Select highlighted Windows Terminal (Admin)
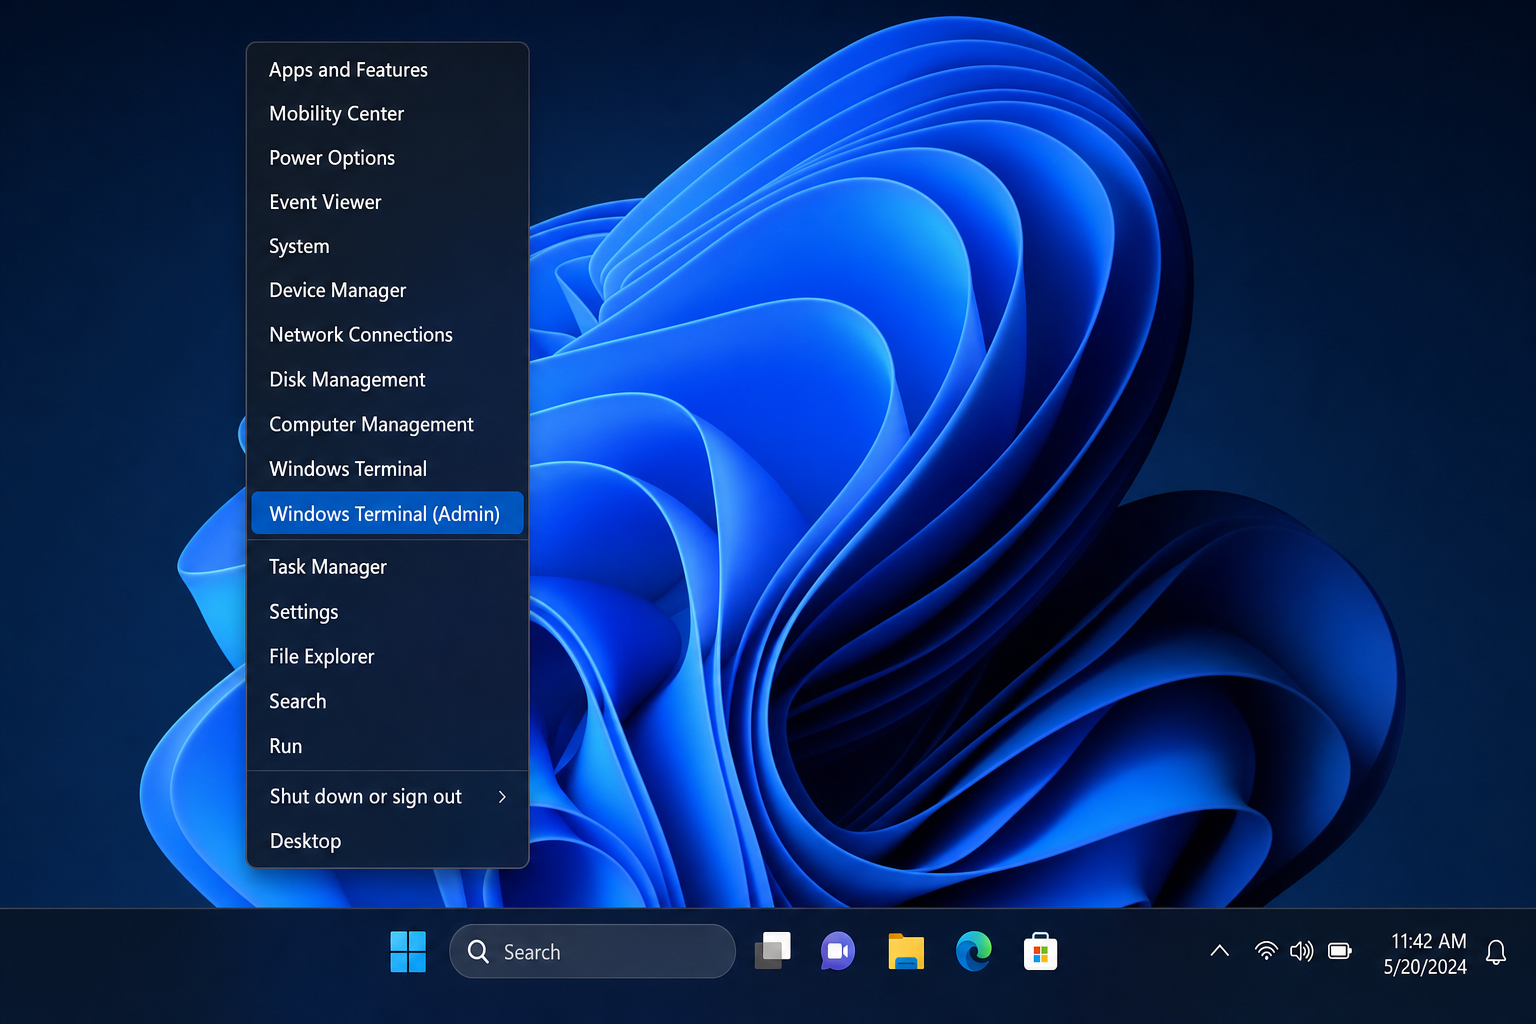Image resolution: width=1536 pixels, height=1024 pixels. coord(387,513)
